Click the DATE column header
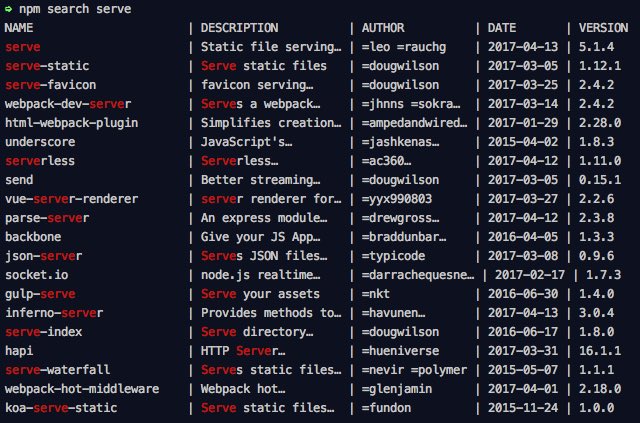This screenshot has width=640, height=423. 499,28
